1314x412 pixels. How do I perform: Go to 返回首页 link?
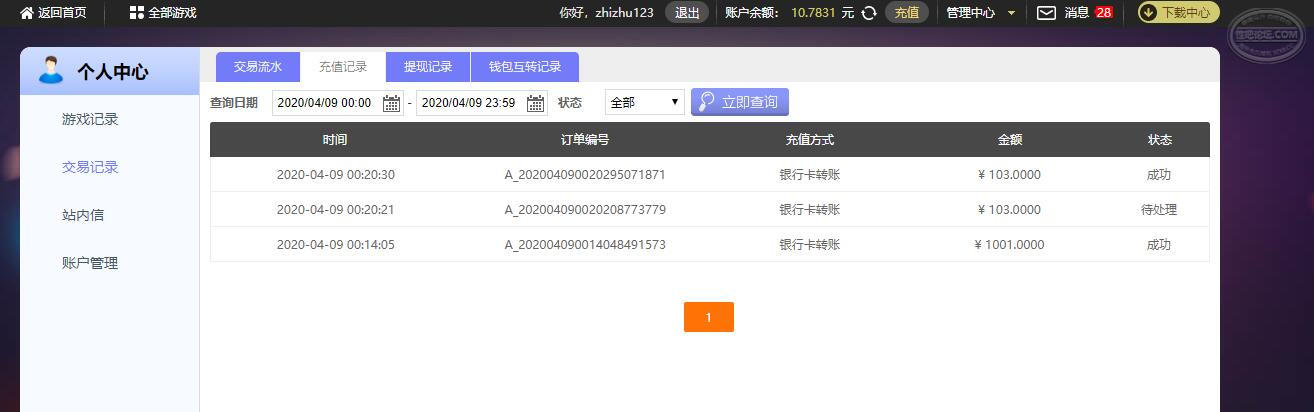tap(62, 13)
